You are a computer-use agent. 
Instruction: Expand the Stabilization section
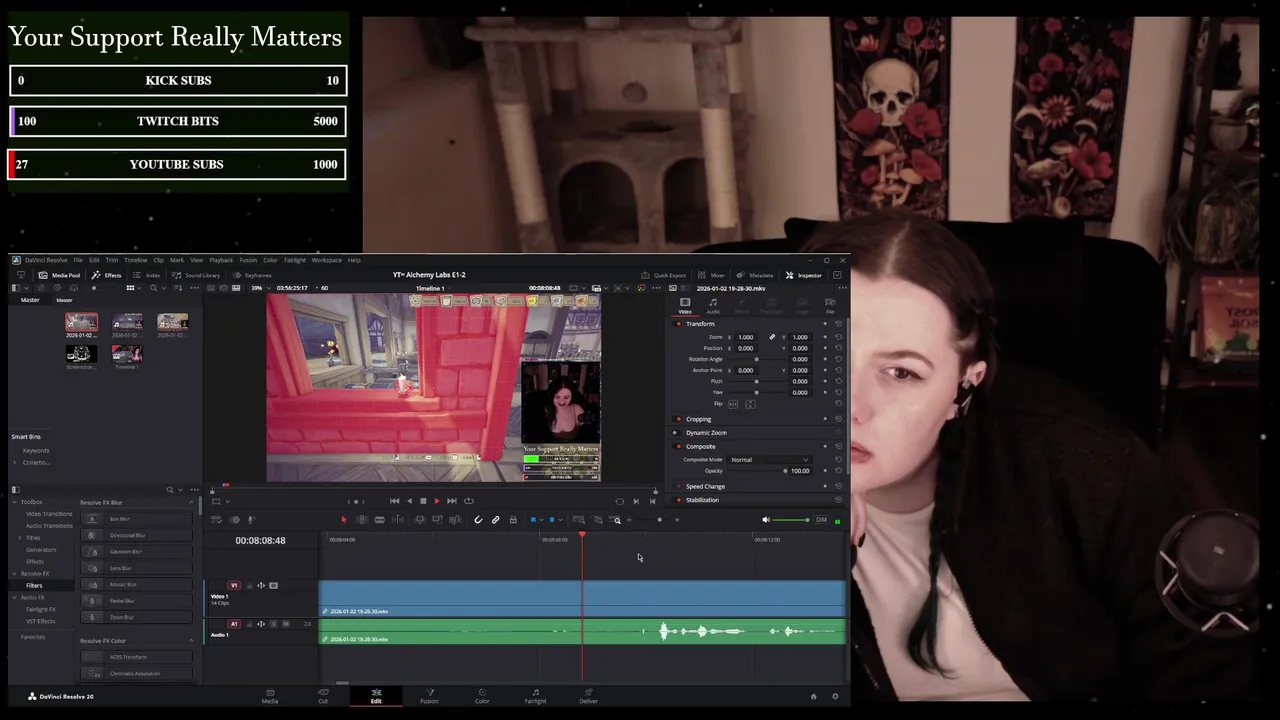click(702, 500)
